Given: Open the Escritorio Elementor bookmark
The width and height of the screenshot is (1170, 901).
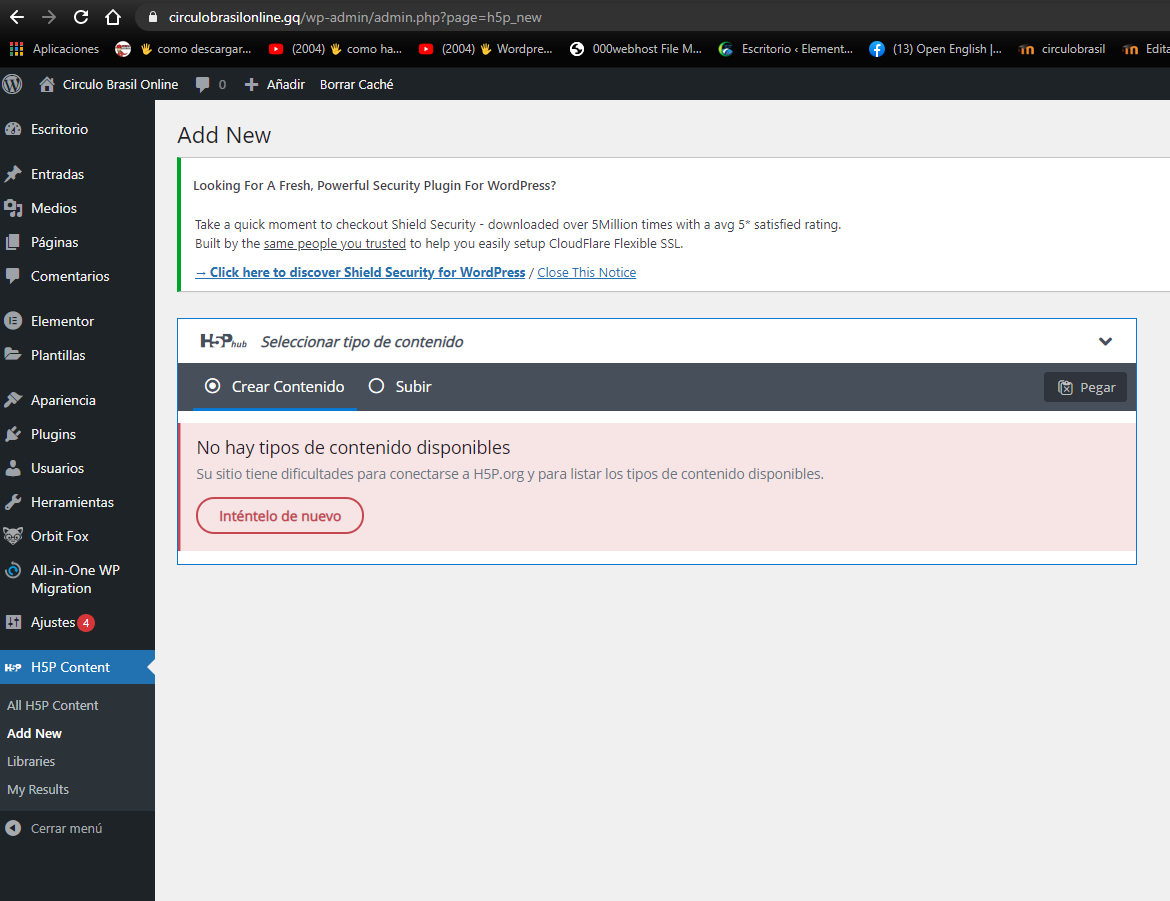Looking at the screenshot, I should (x=786, y=49).
